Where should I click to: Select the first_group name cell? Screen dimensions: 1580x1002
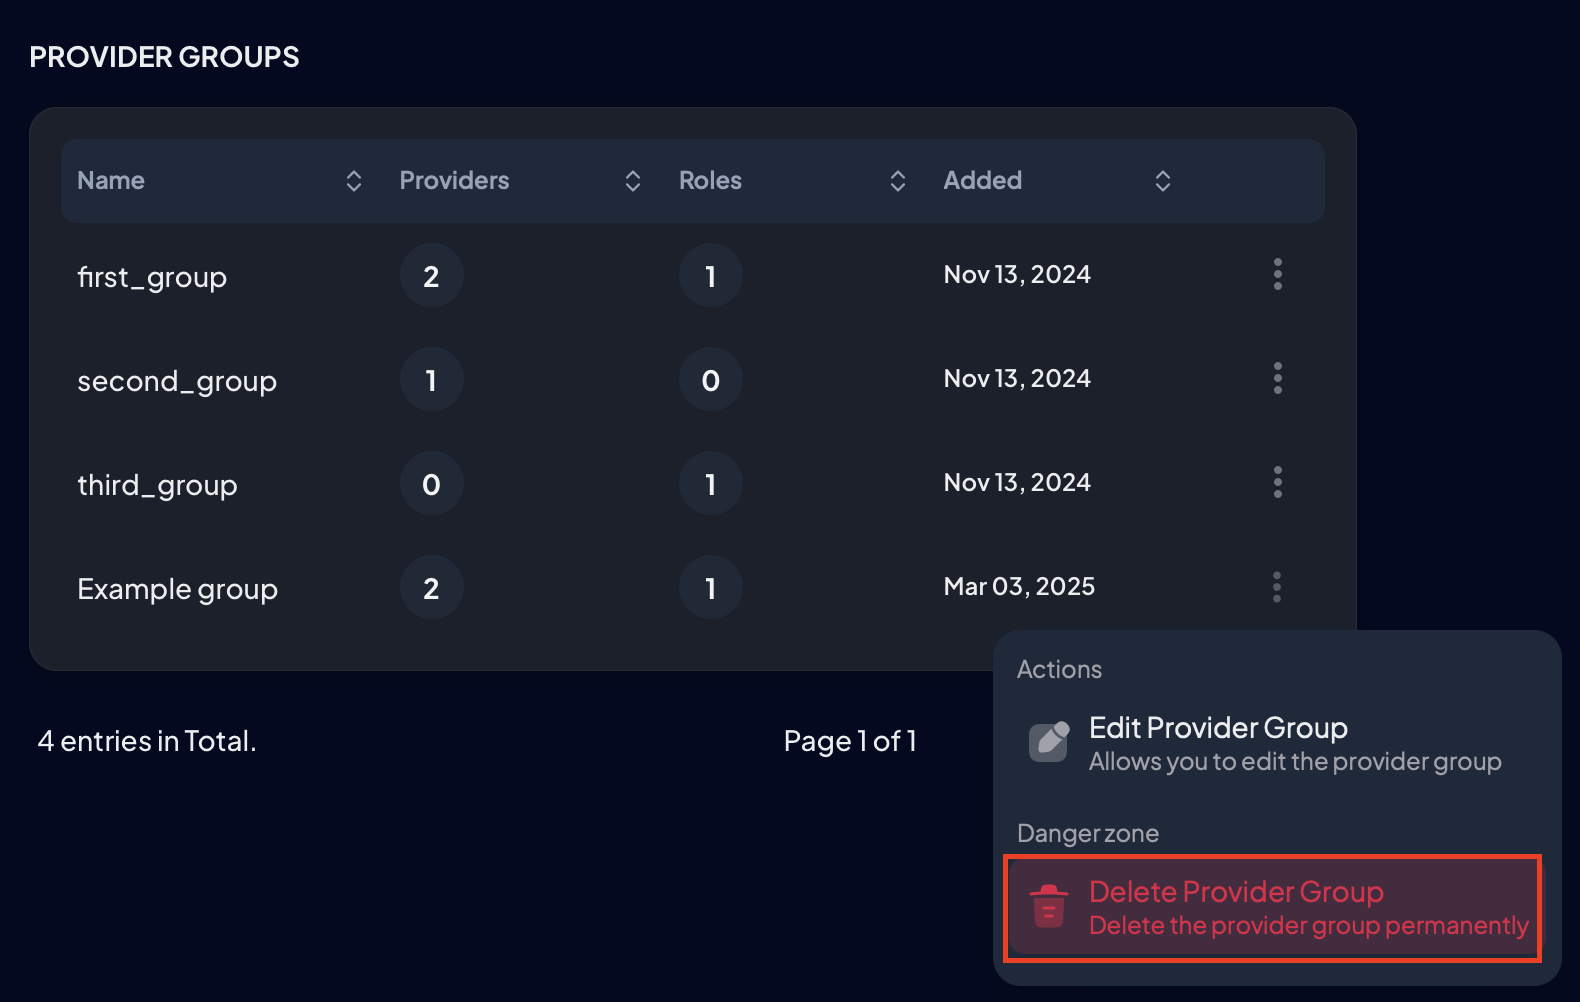pyautogui.click(x=152, y=277)
